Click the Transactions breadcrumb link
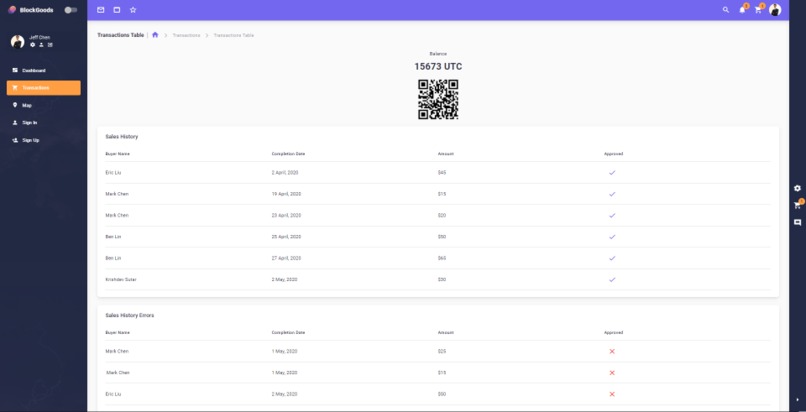This screenshot has height=412, width=806. click(186, 35)
